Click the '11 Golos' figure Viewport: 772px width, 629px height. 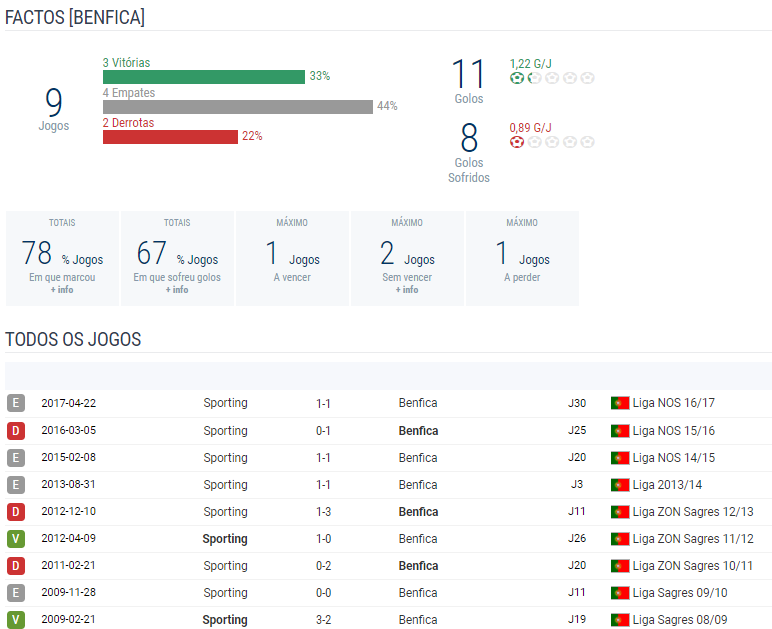(469, 81)
